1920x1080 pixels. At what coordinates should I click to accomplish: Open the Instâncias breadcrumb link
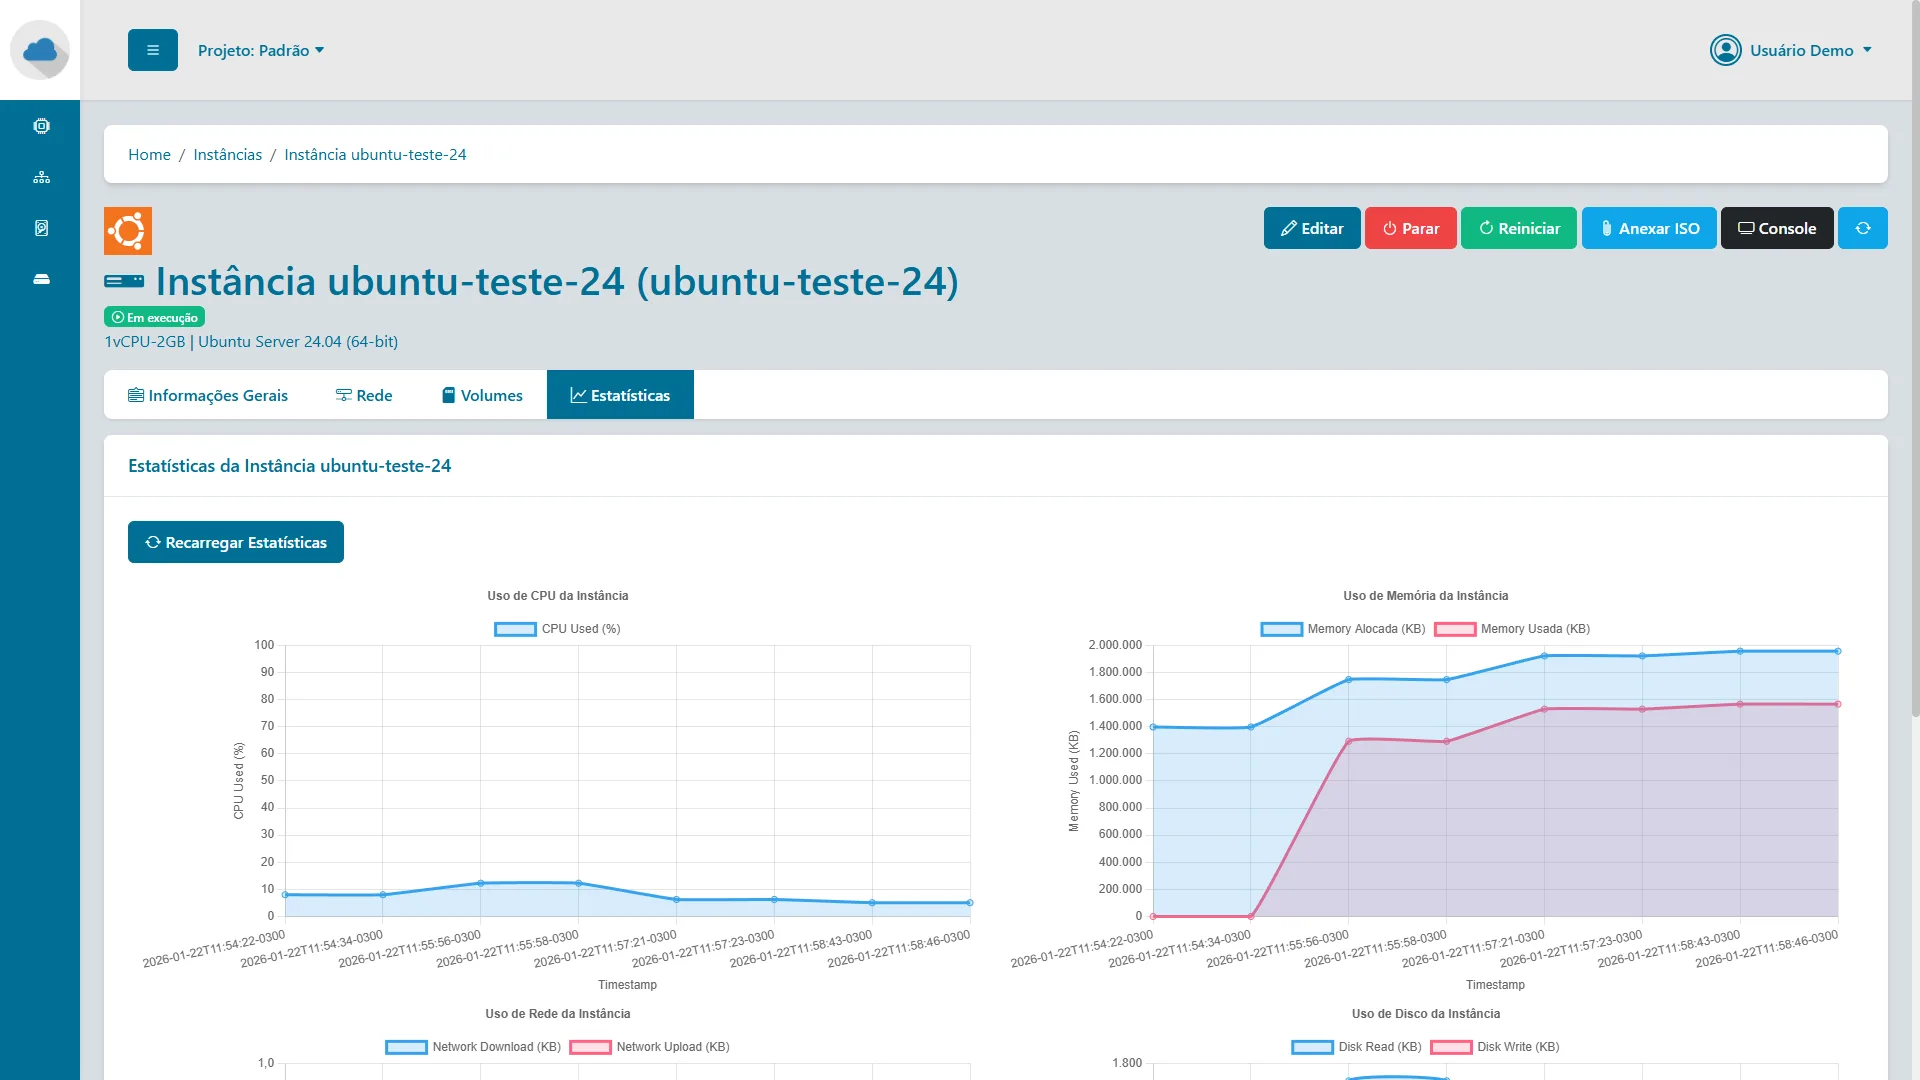point(227,154)
